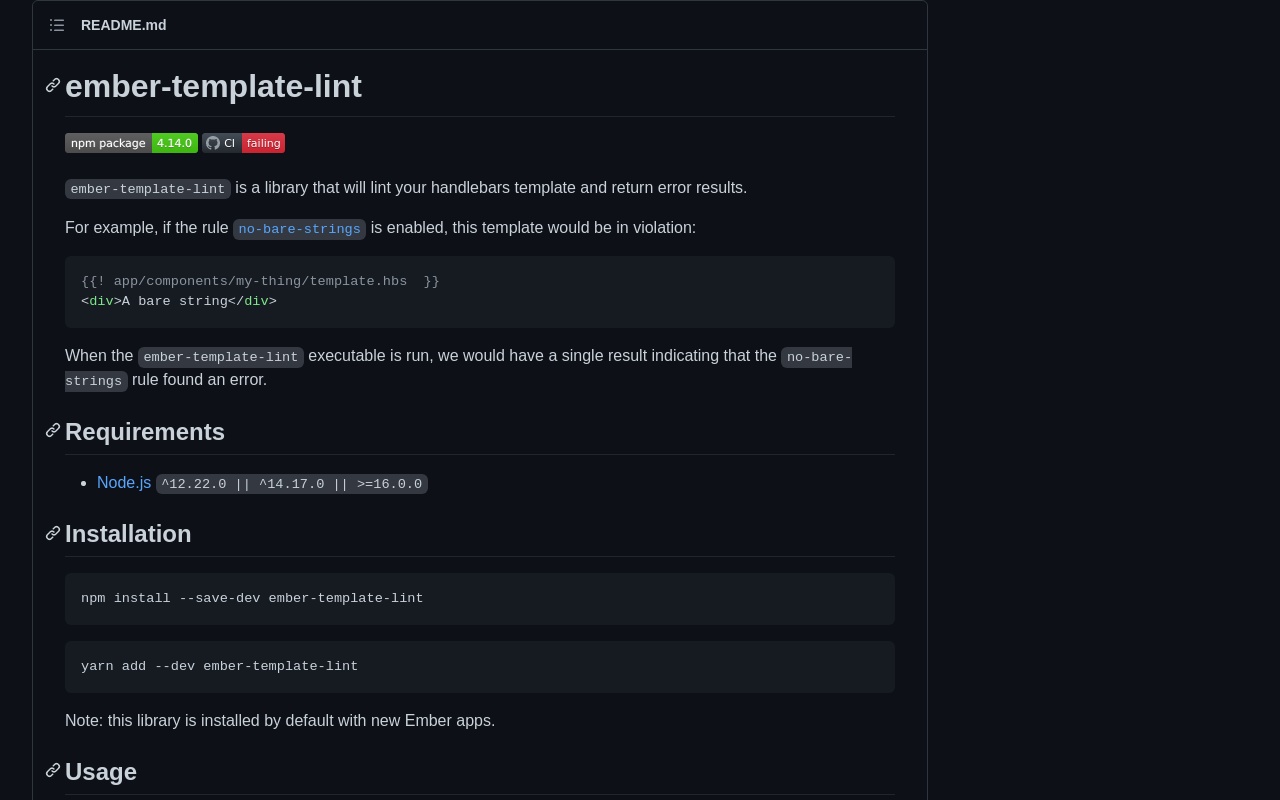The width and height of the screenshot is (1280, 800).
Task: Click inline ember-template-lint code in first paragraph
Action: pyautogui.click(x=148, y=189)
